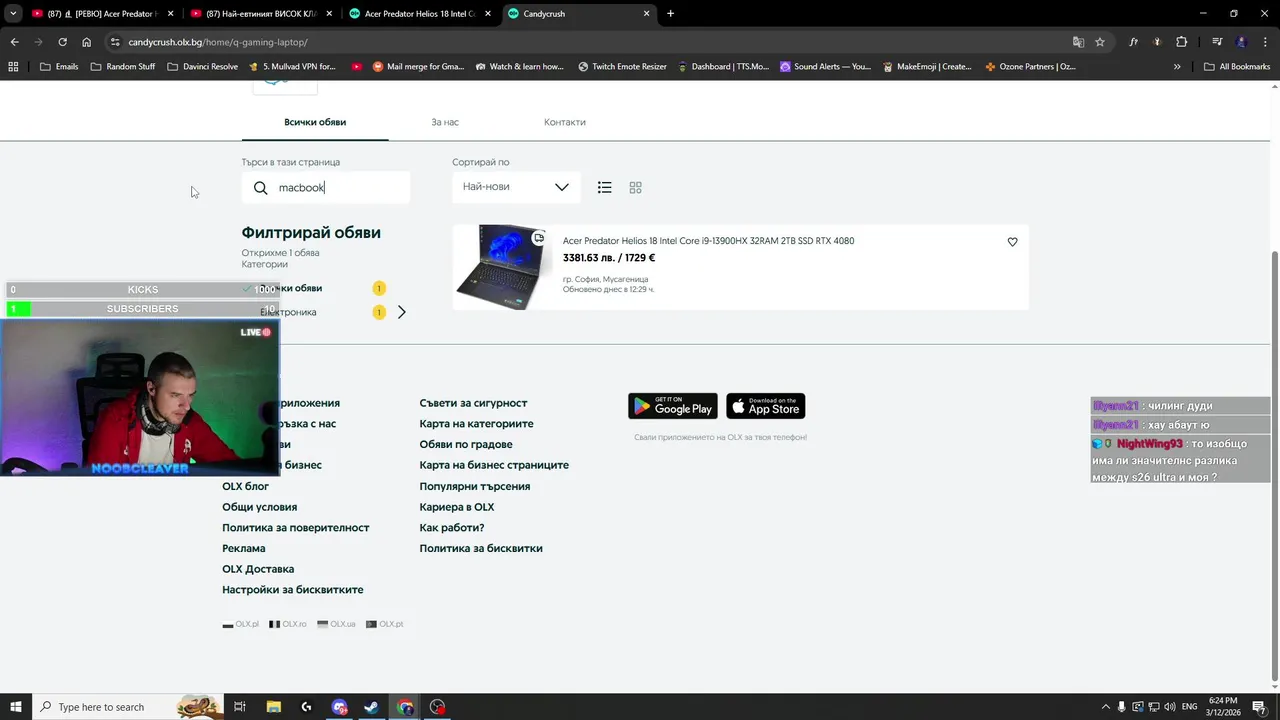The height and width of the screenshot is (720, 1280).
Task: Open Acer Predator Helios 18 listing title
Action: point(708,241)
